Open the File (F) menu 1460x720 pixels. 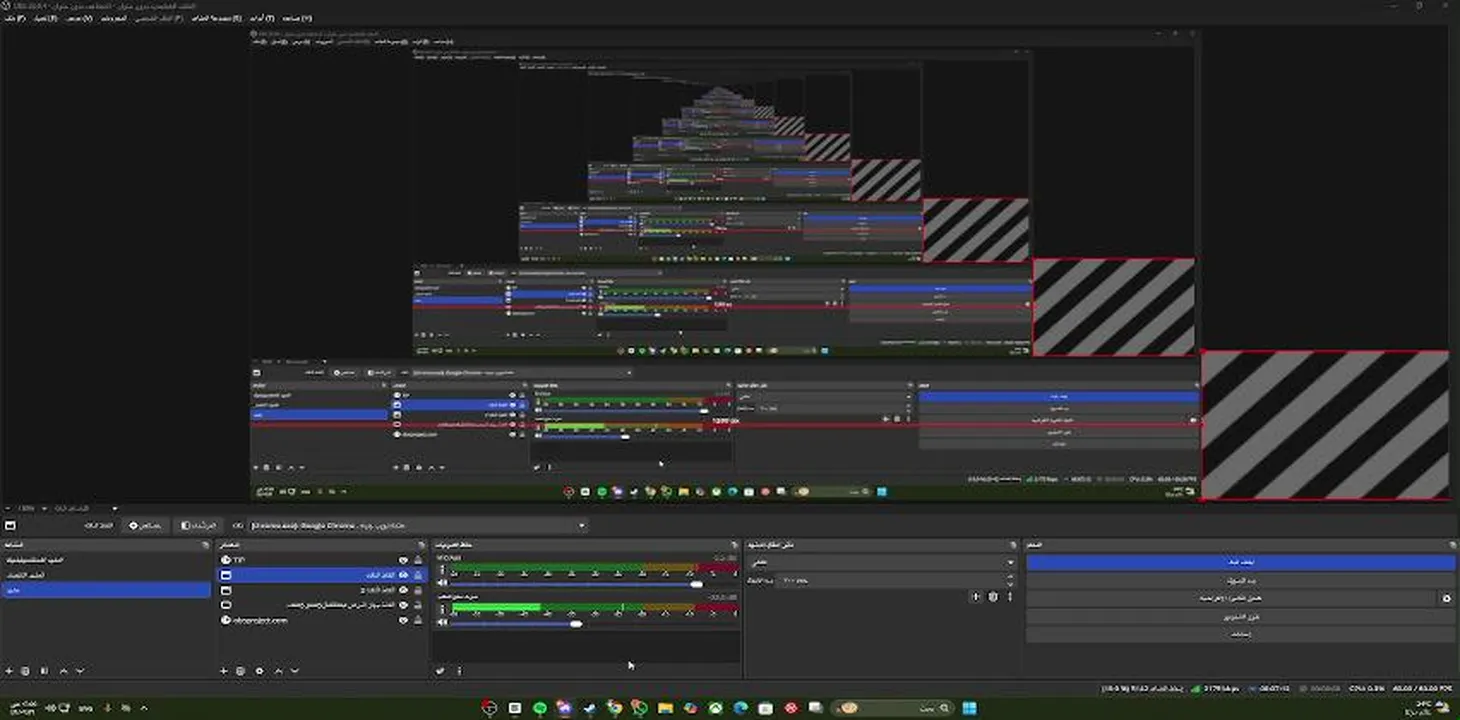tap(15, 18)
